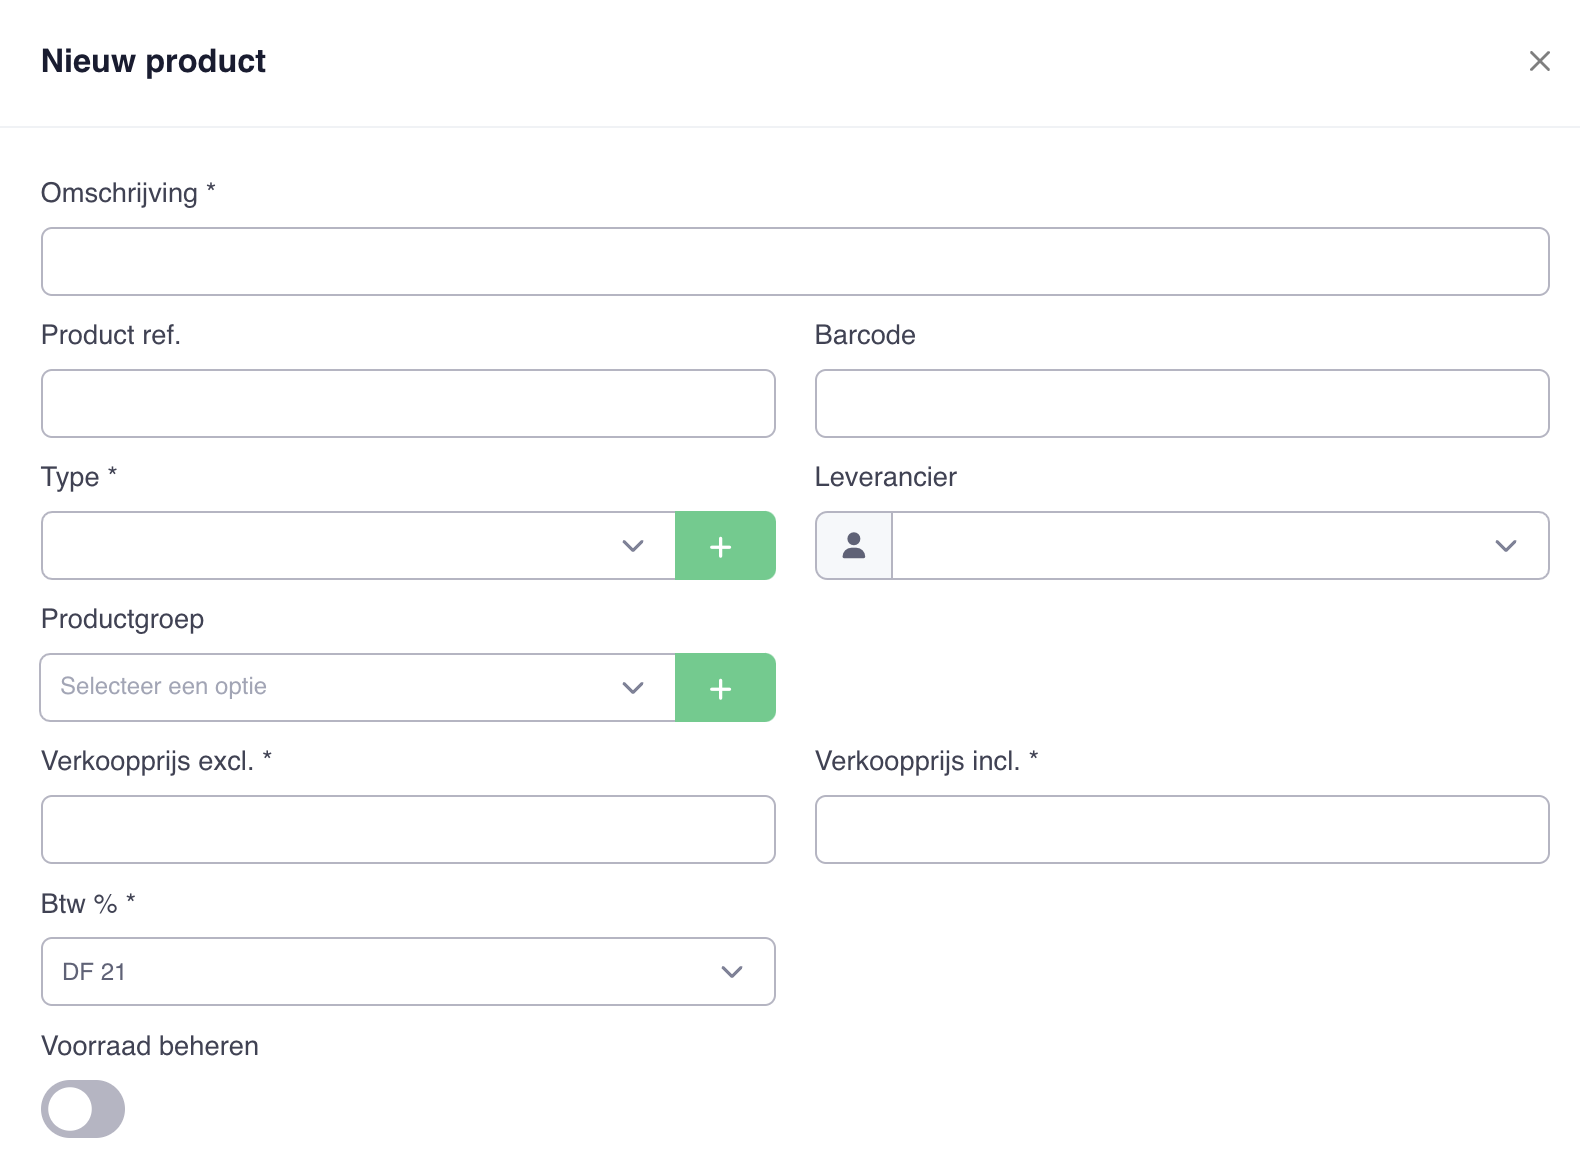Click the Nieuw product heading
This screenshot has height=1154, width=1580.
pyautogui.click(x=153, y=61)
